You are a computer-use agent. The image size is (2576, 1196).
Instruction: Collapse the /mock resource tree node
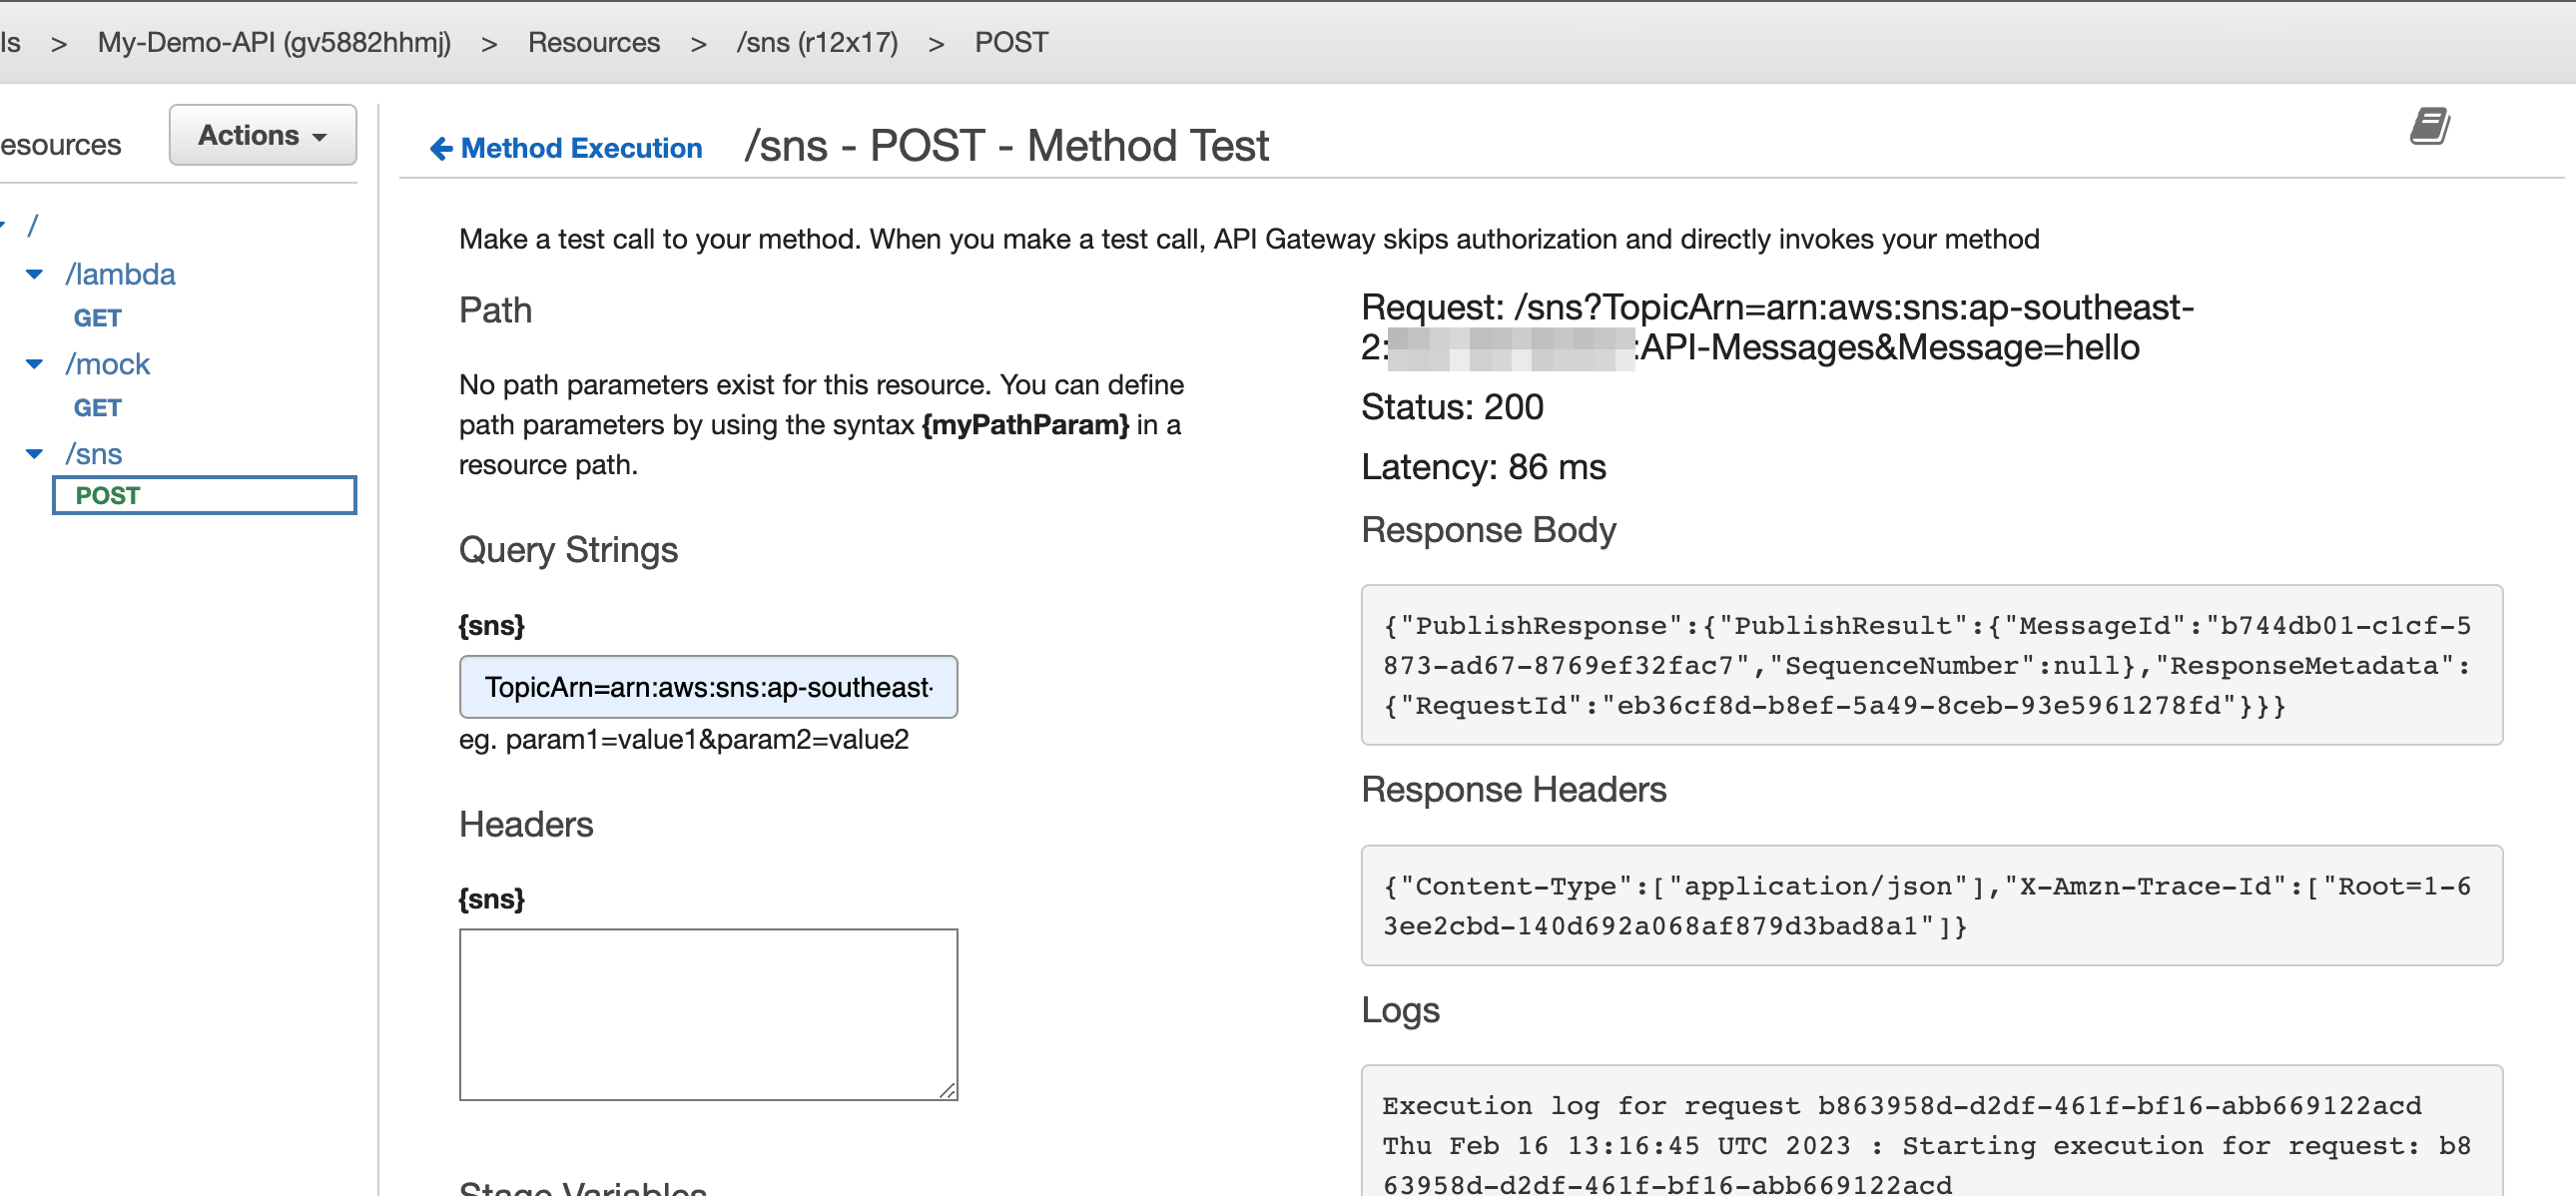click(35, 364)
